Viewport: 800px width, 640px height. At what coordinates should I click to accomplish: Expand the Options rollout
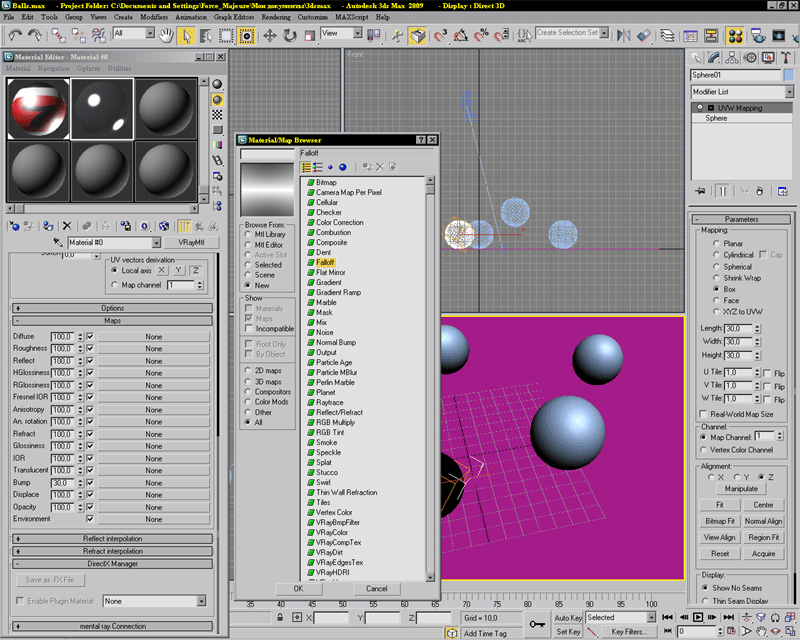point(112,308)
